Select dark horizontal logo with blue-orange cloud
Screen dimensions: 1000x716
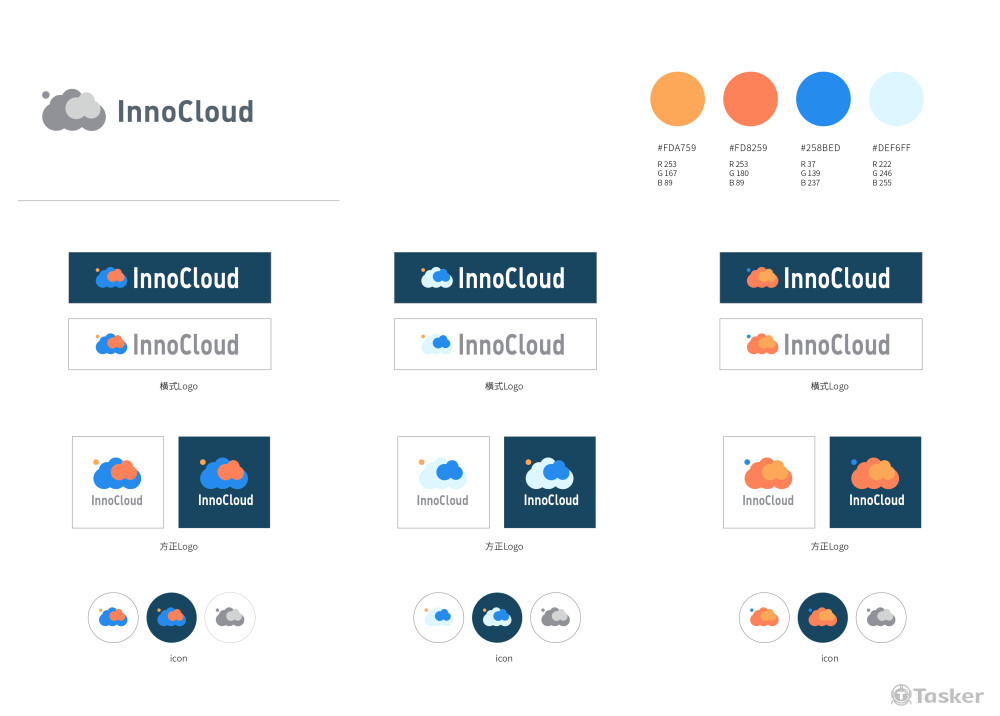[x=170, y=277]
